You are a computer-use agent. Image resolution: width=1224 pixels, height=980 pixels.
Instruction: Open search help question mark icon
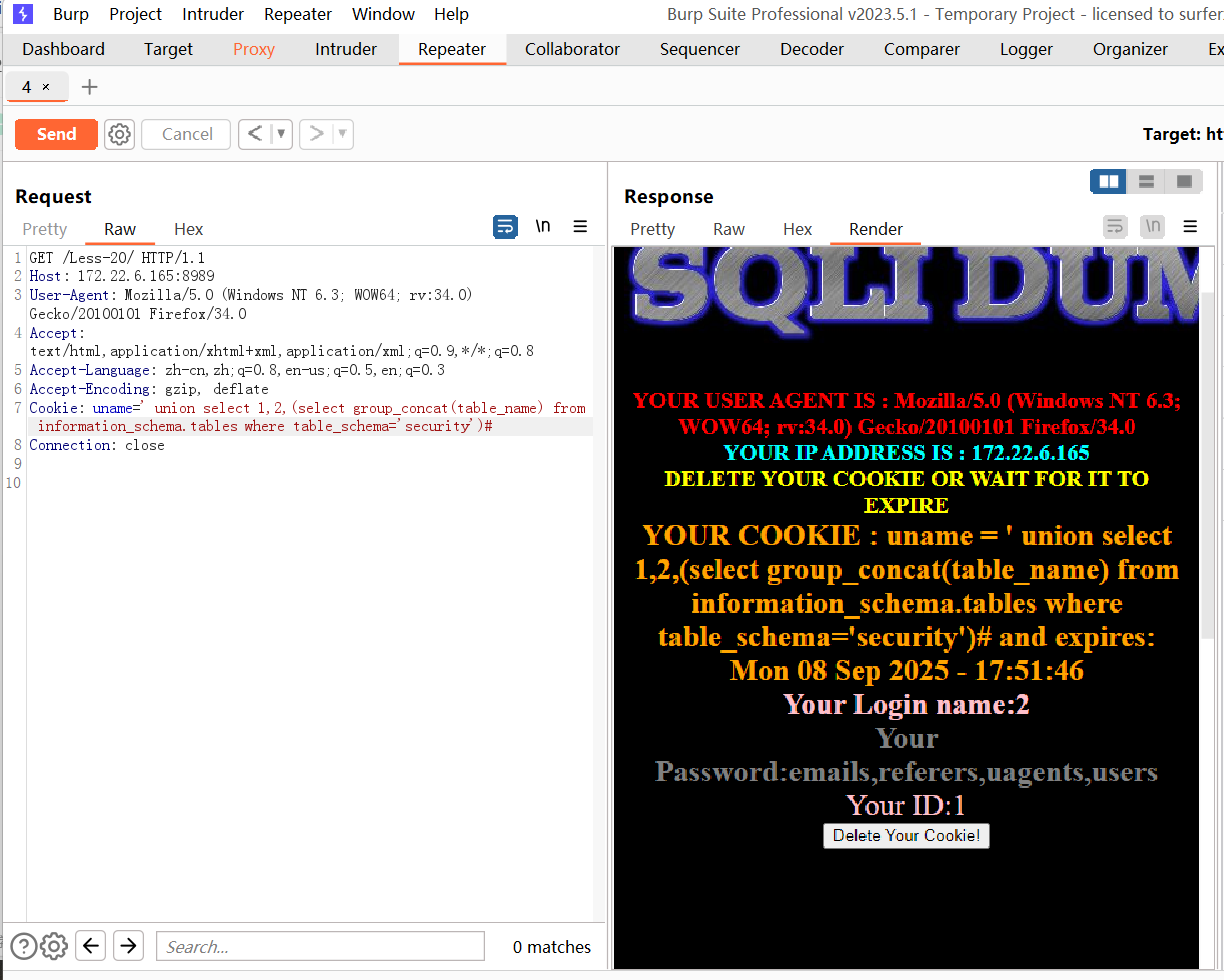tap(24, 946)
